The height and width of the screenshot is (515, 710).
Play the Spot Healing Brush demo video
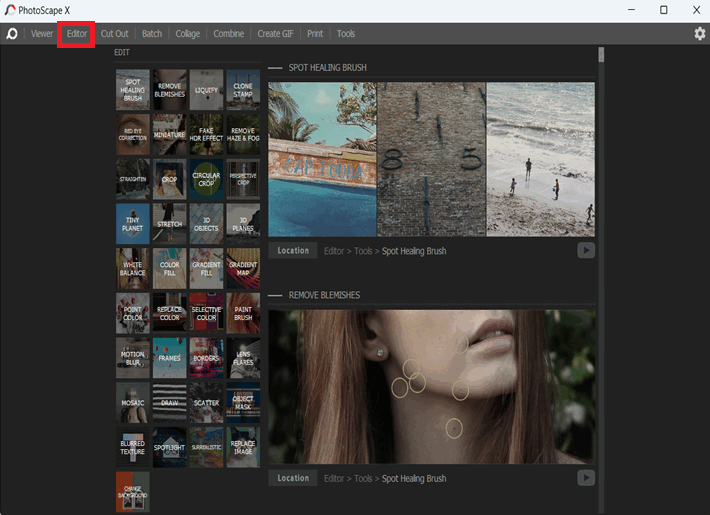pos(586,250)
